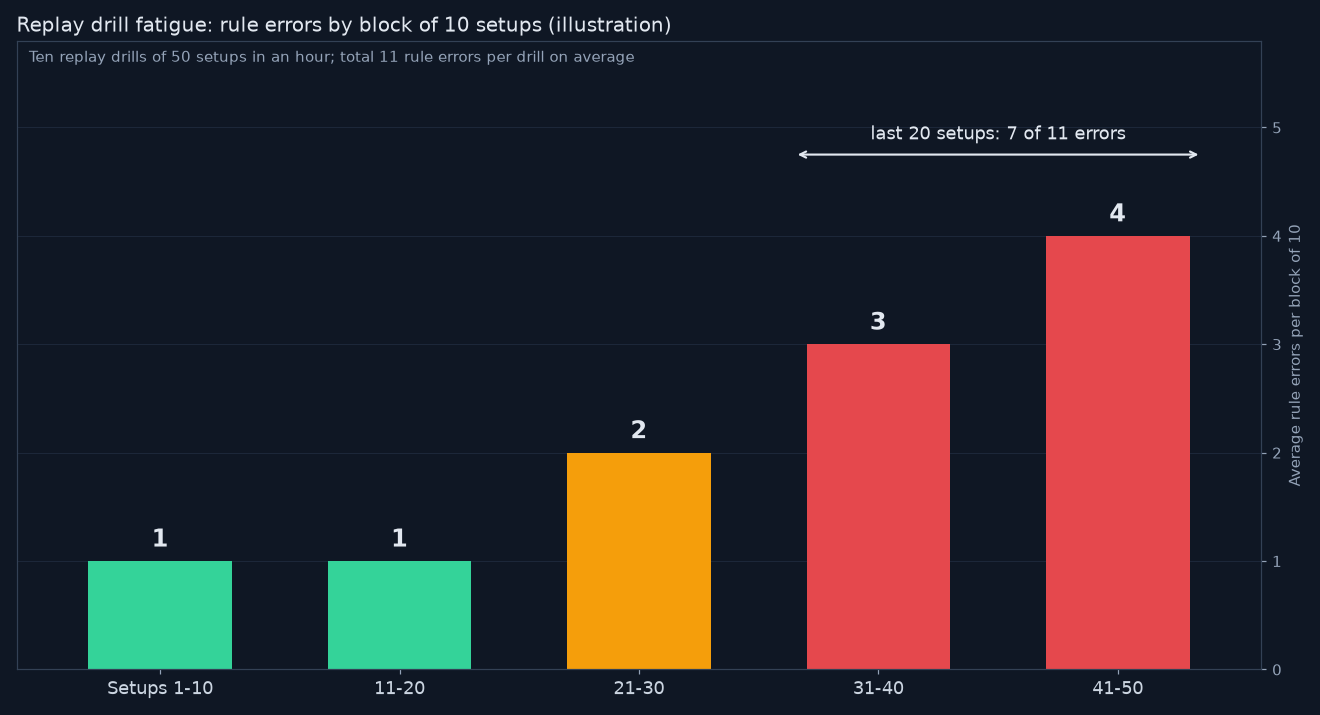Click the green bar for Setups 1-10

pyautogui.click(x=160, y=615)
